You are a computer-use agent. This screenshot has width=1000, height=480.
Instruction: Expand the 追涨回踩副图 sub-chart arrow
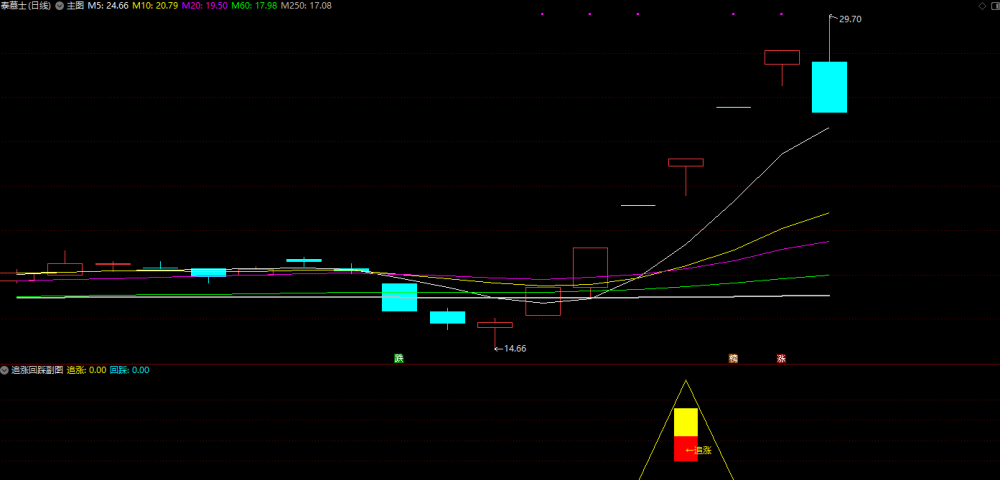[5, 370]
